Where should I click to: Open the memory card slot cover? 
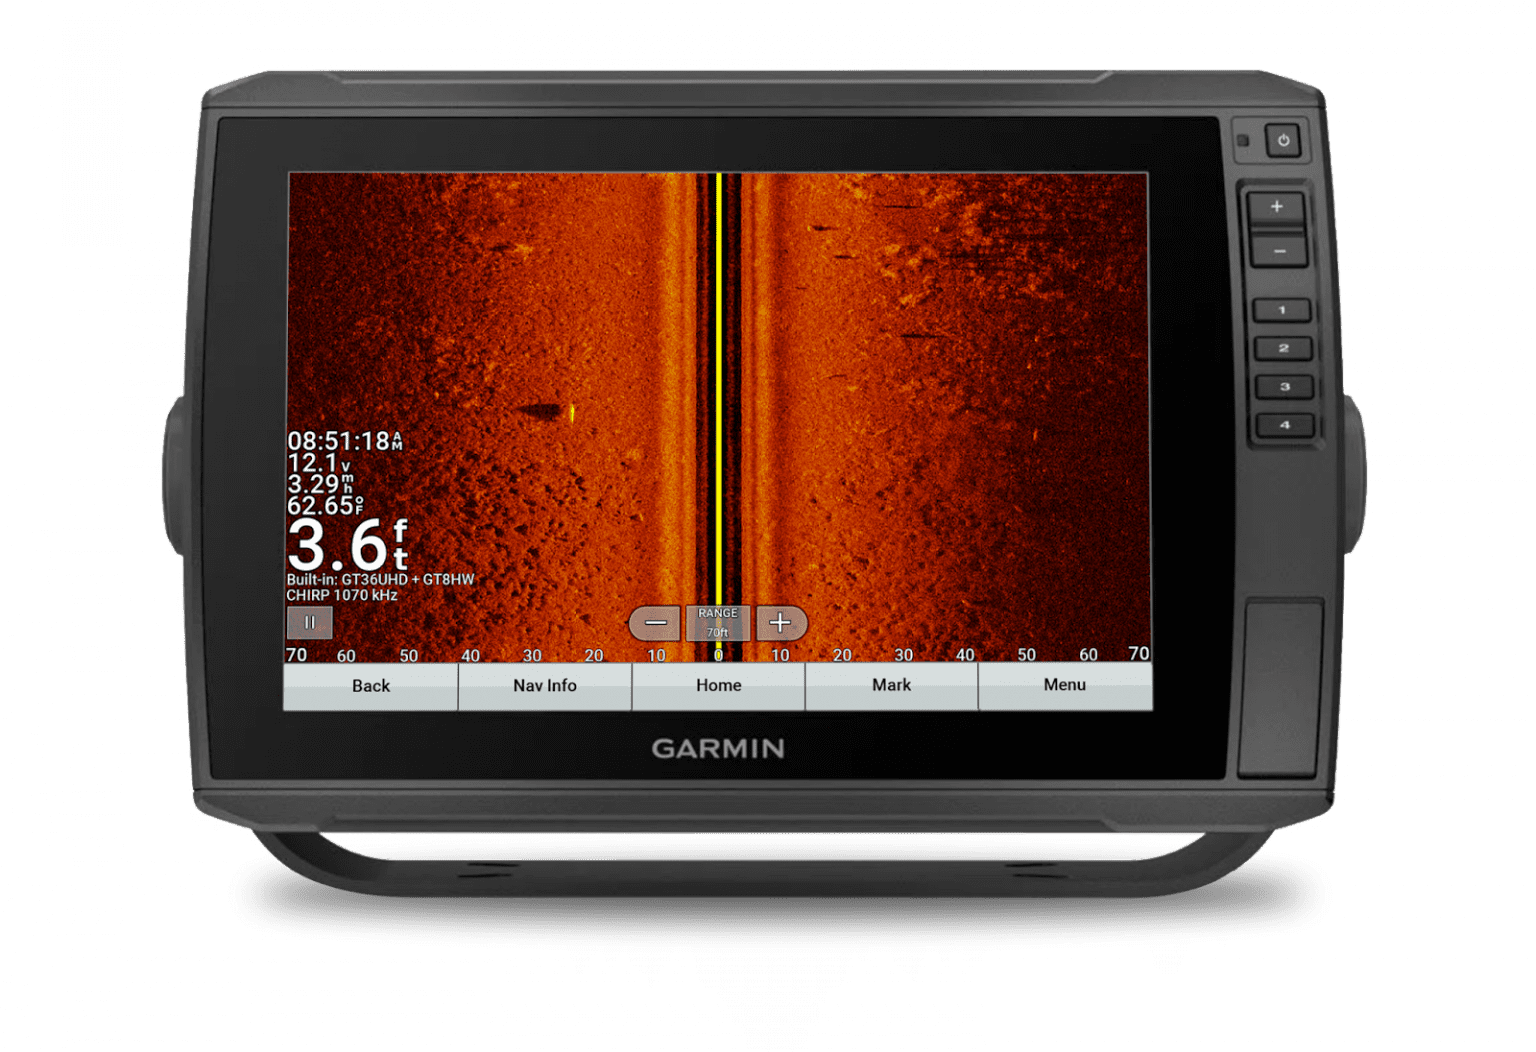click(x=1282, y=689)
